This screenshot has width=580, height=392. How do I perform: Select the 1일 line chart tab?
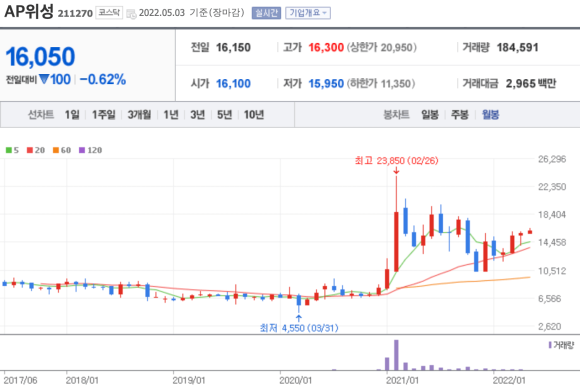click(x=72, y=115)
